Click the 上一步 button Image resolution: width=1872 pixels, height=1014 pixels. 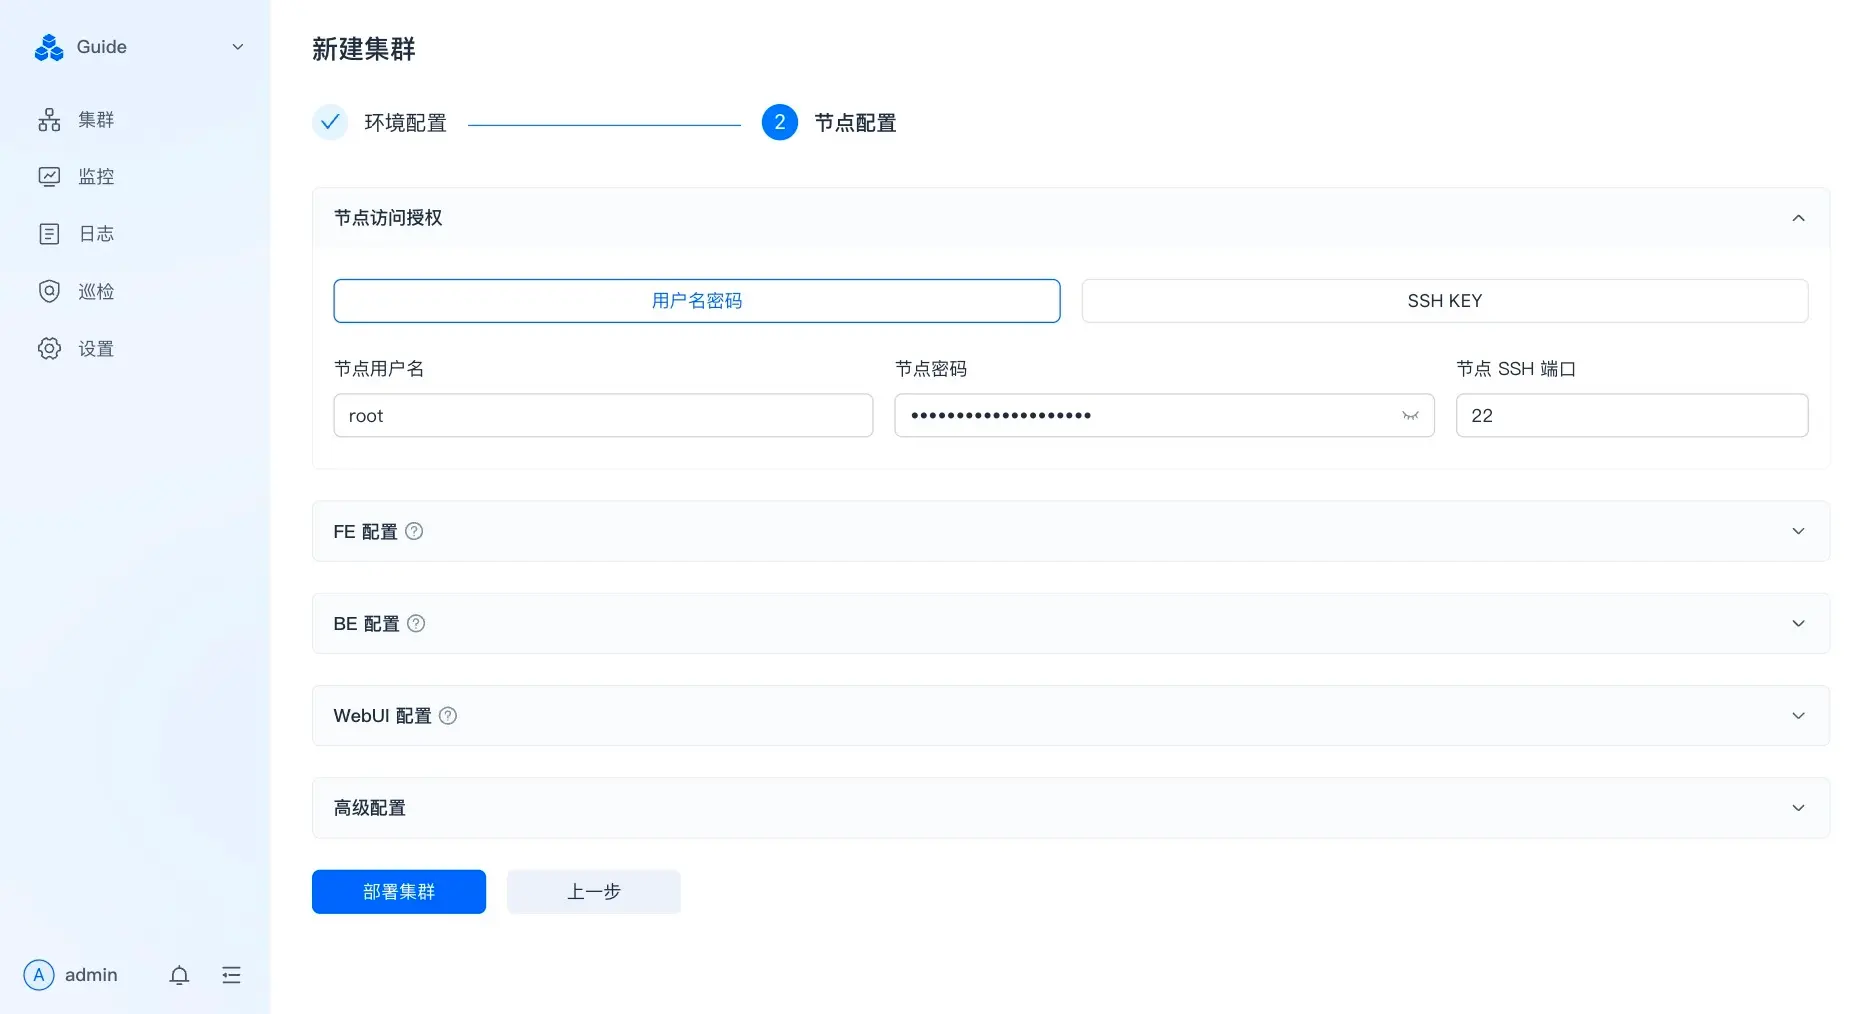pyautogui.click(x=594, y=891)
